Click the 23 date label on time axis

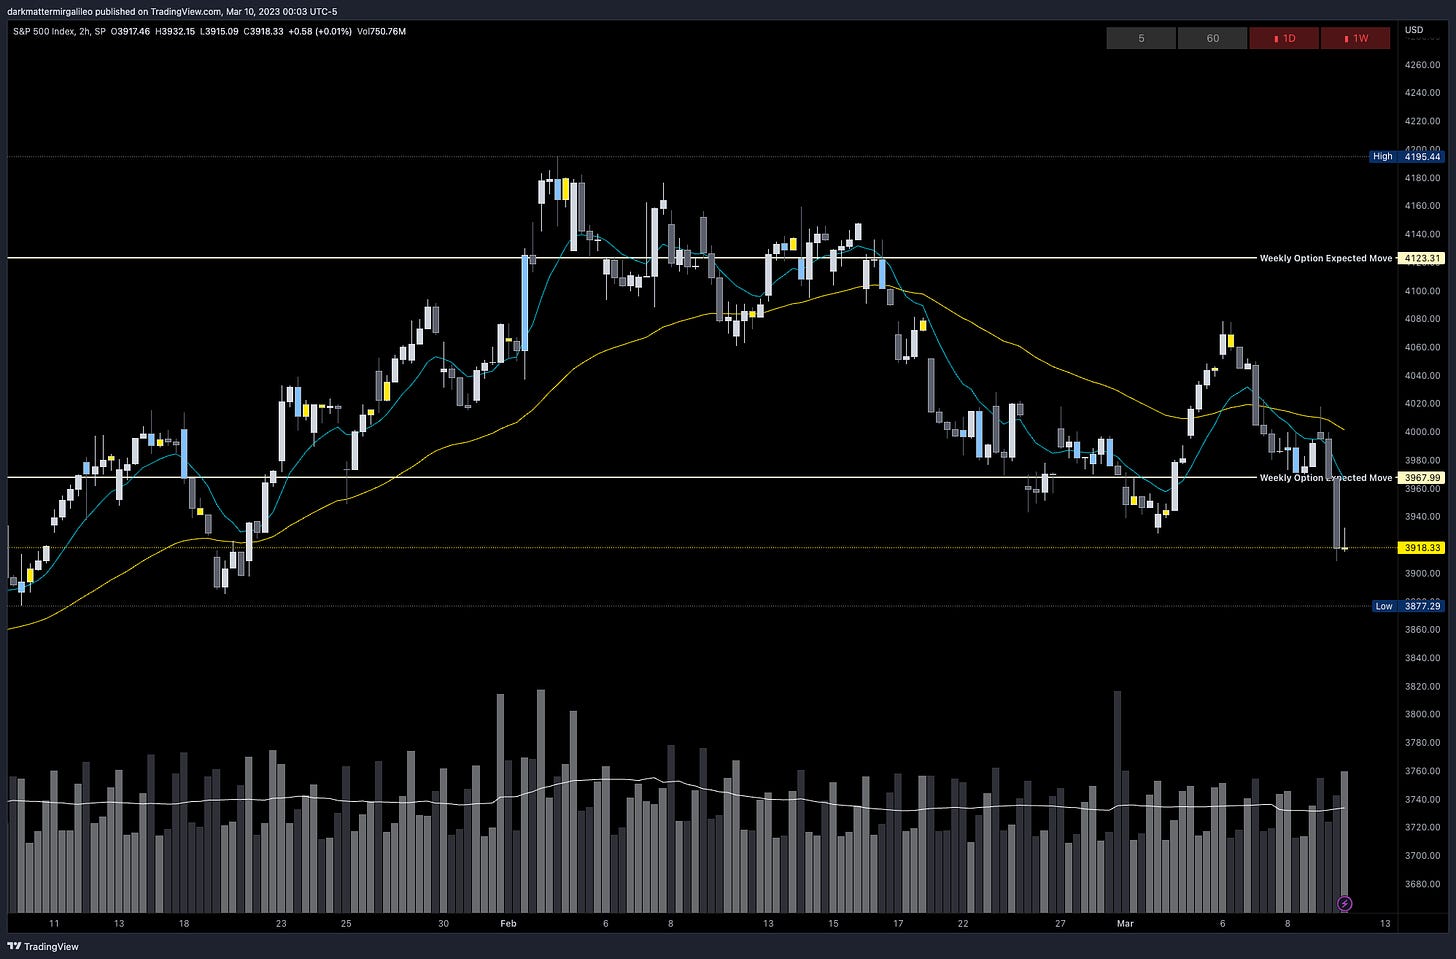click(281, 923)
